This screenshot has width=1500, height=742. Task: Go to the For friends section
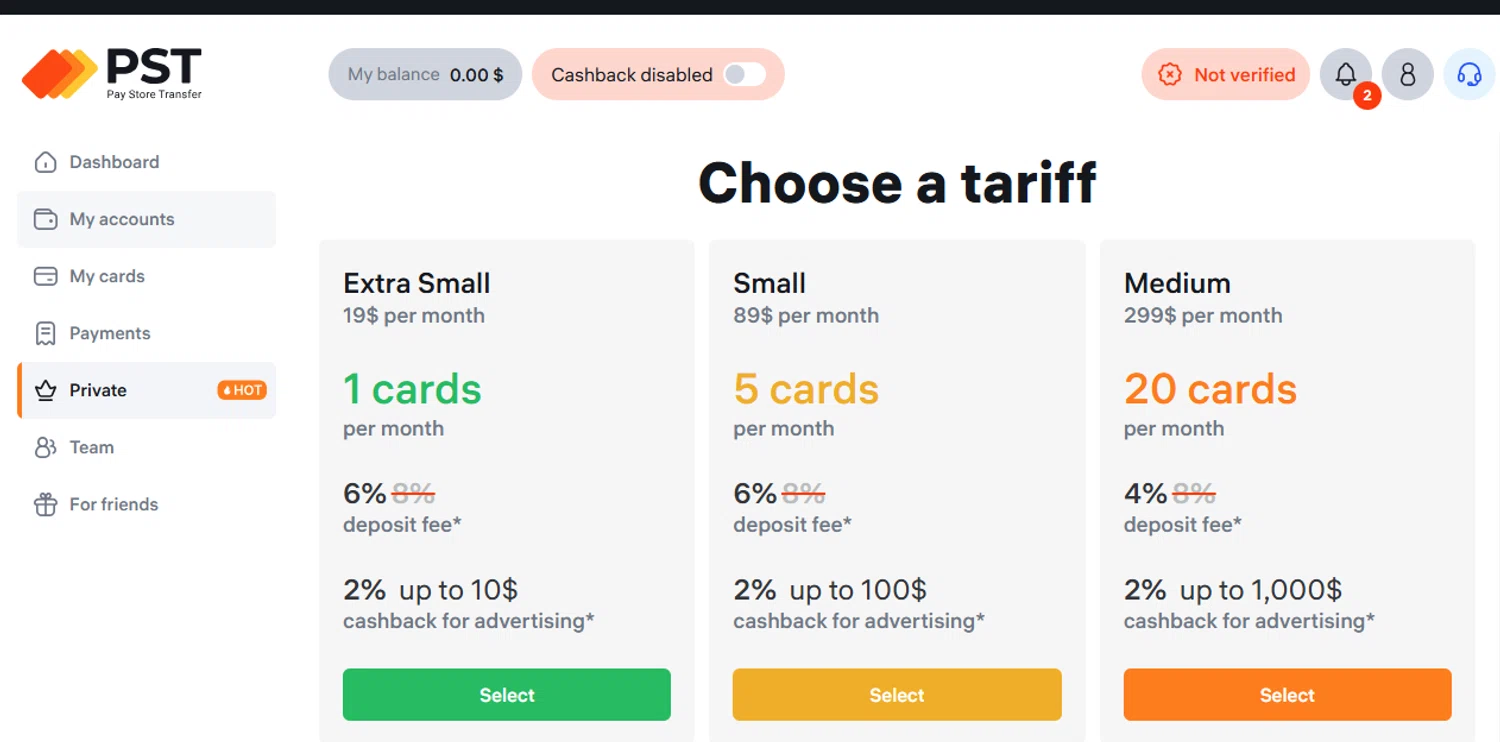tap(114, 504)
